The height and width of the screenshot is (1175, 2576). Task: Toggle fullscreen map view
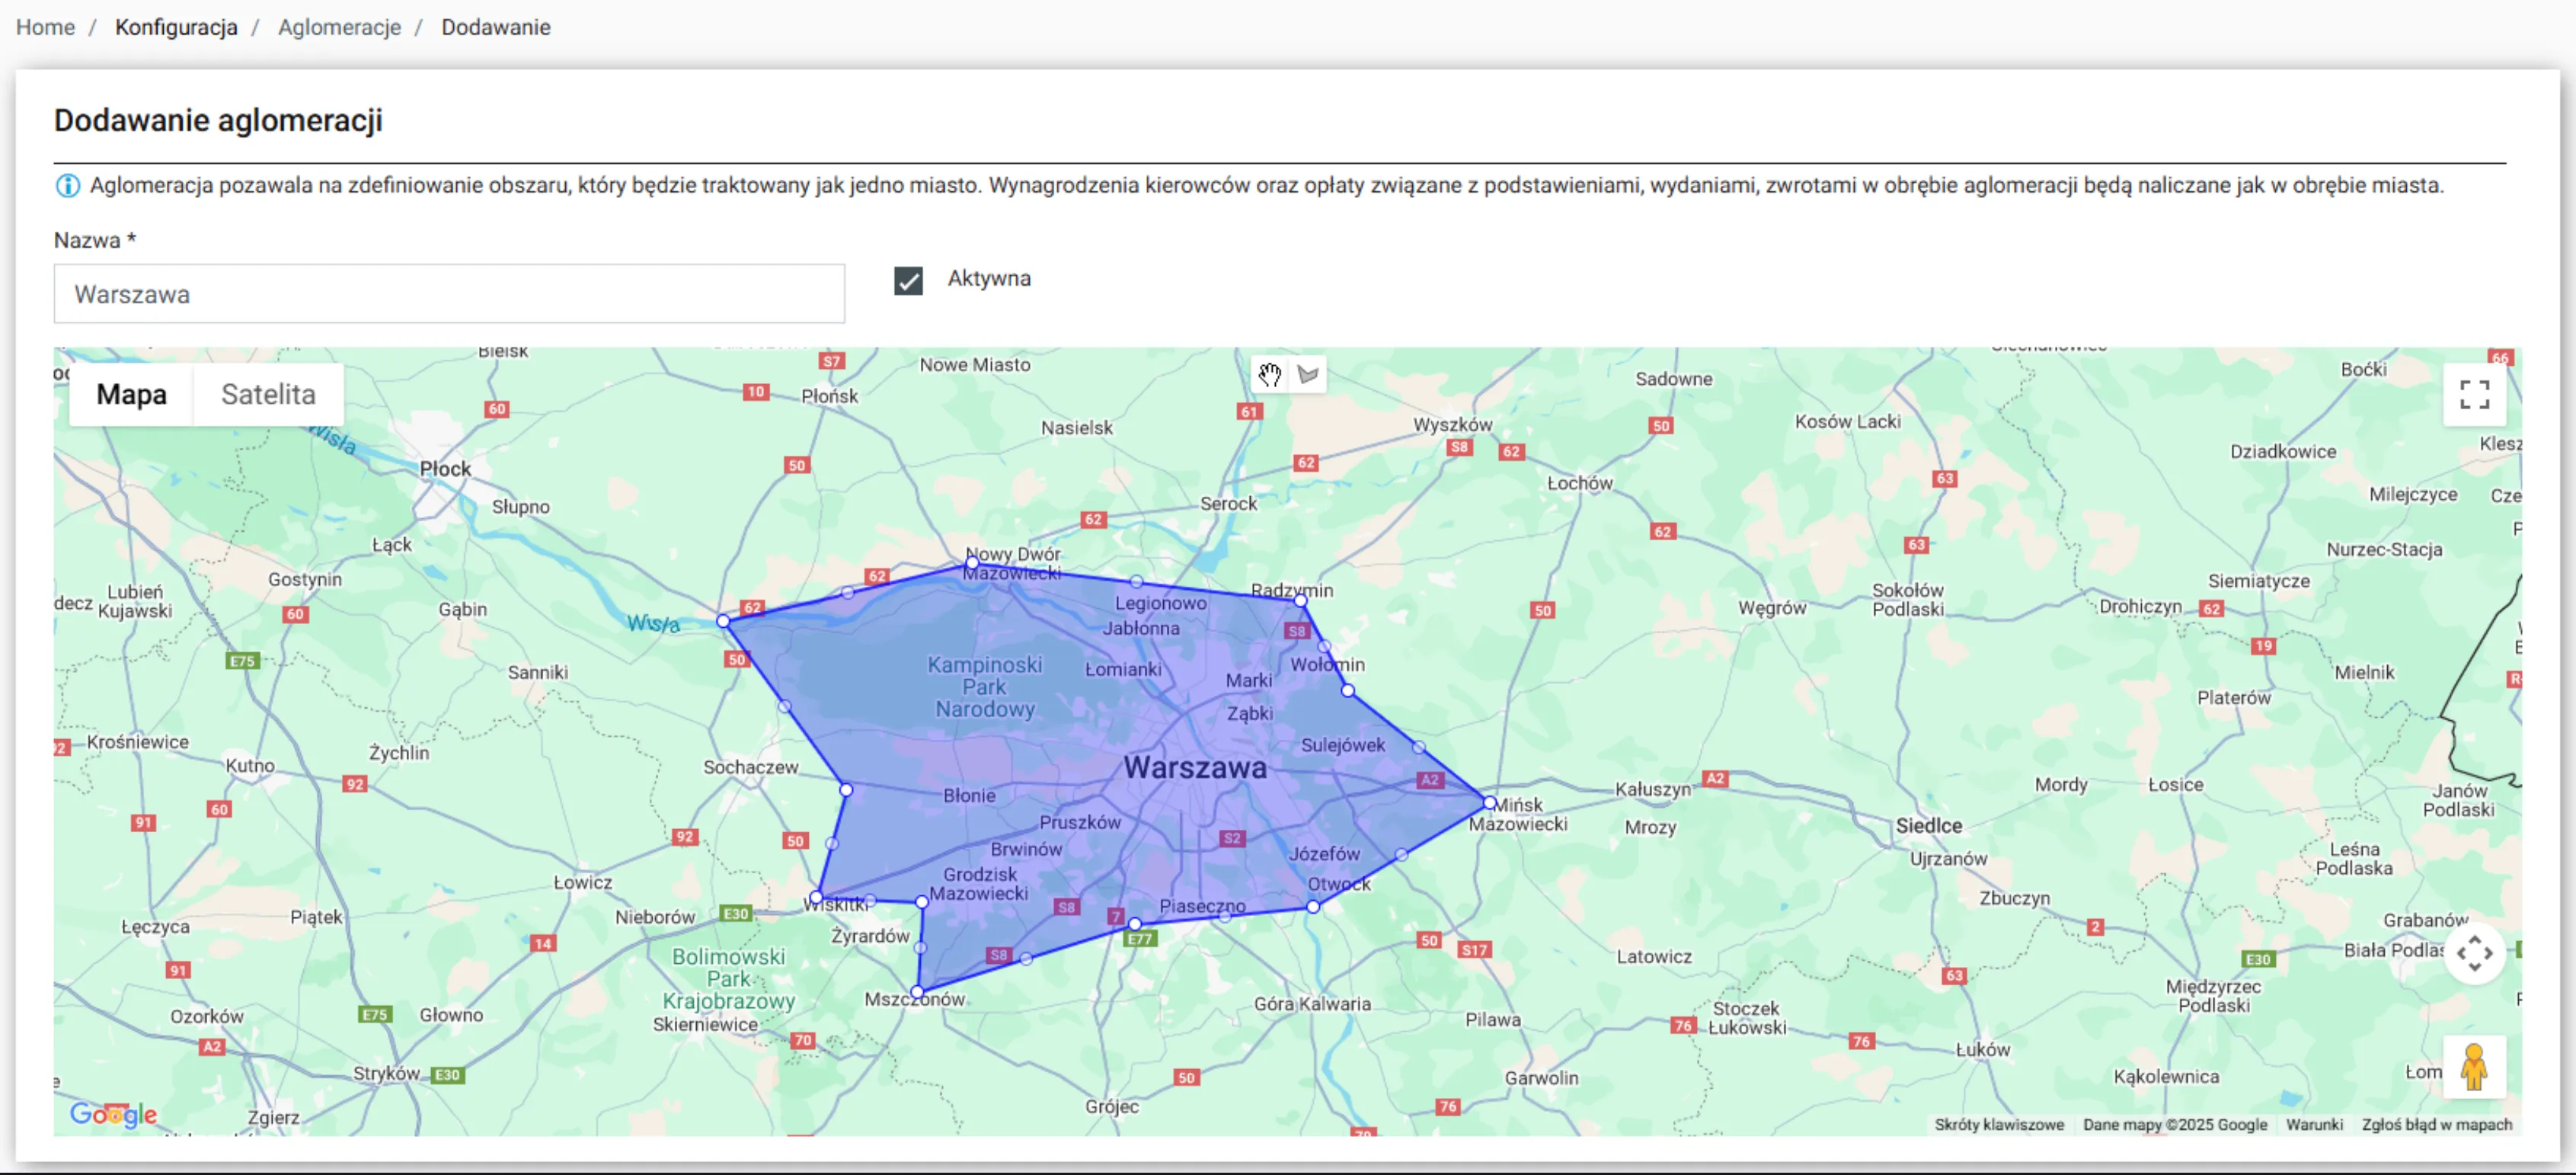click(x=2474, y=395)
